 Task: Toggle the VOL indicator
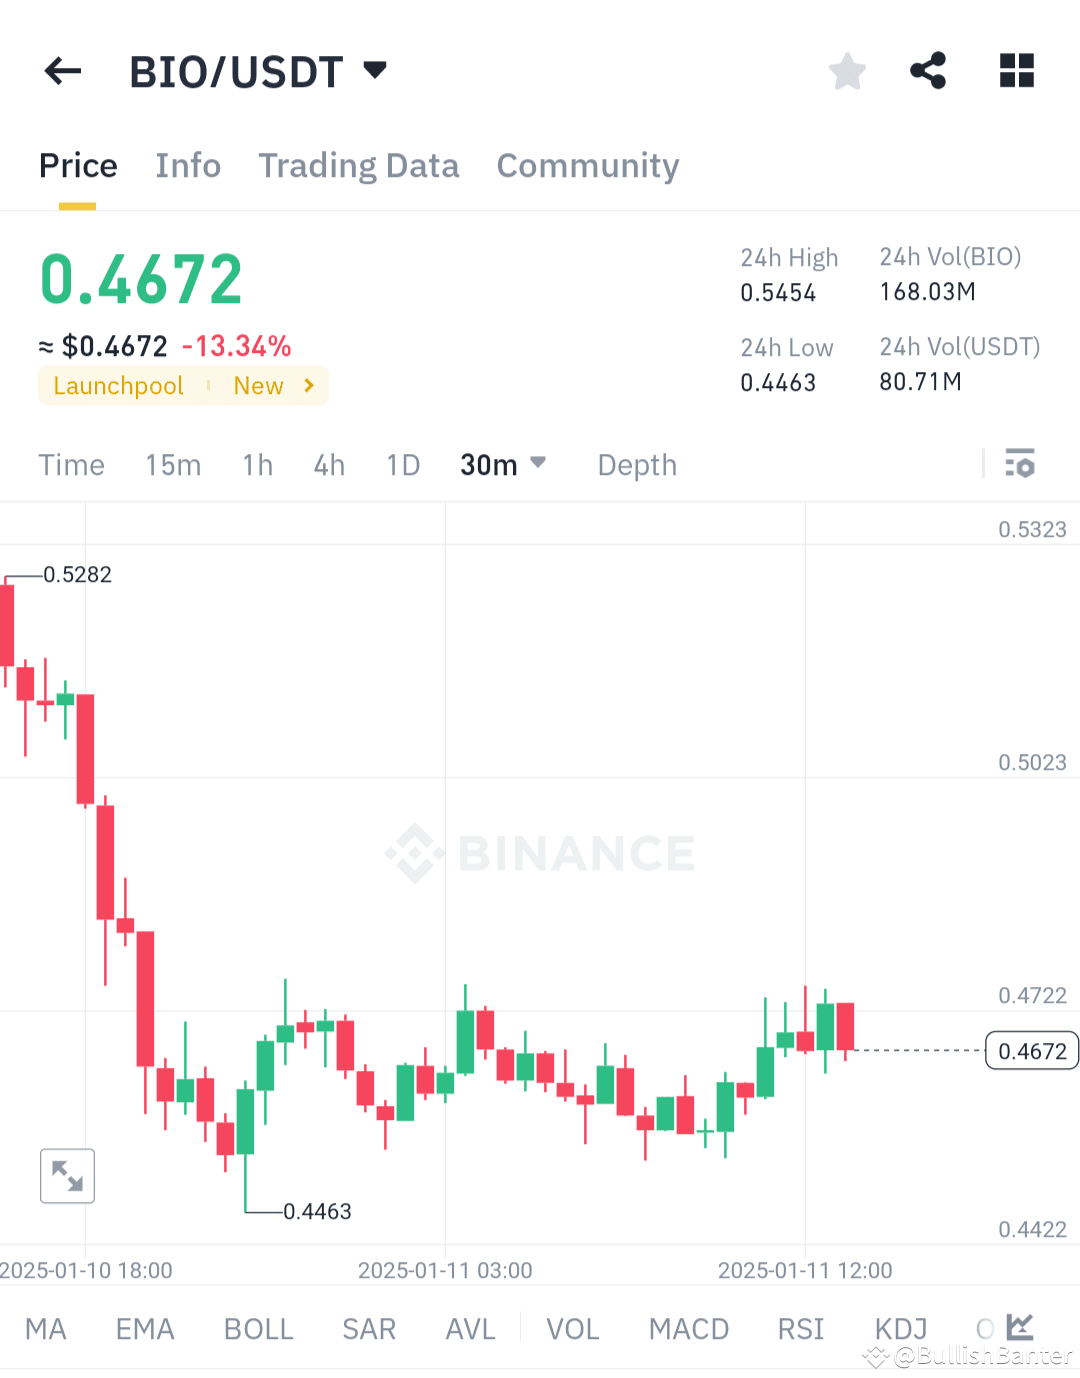click(572, 1328)
